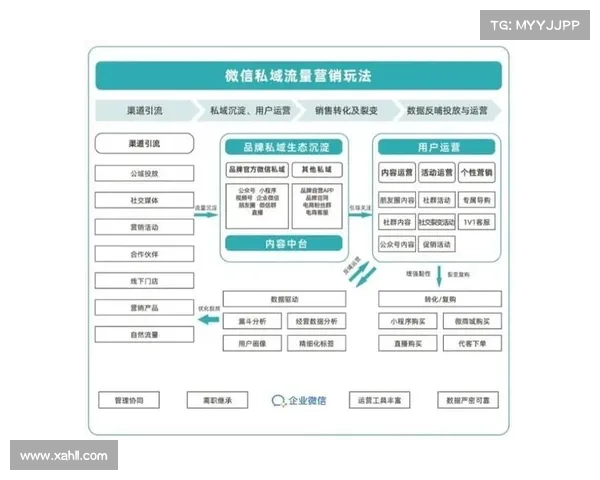600x480 pixels.
Task: Click the 精细化标签 box
Action: pos(316,343)
